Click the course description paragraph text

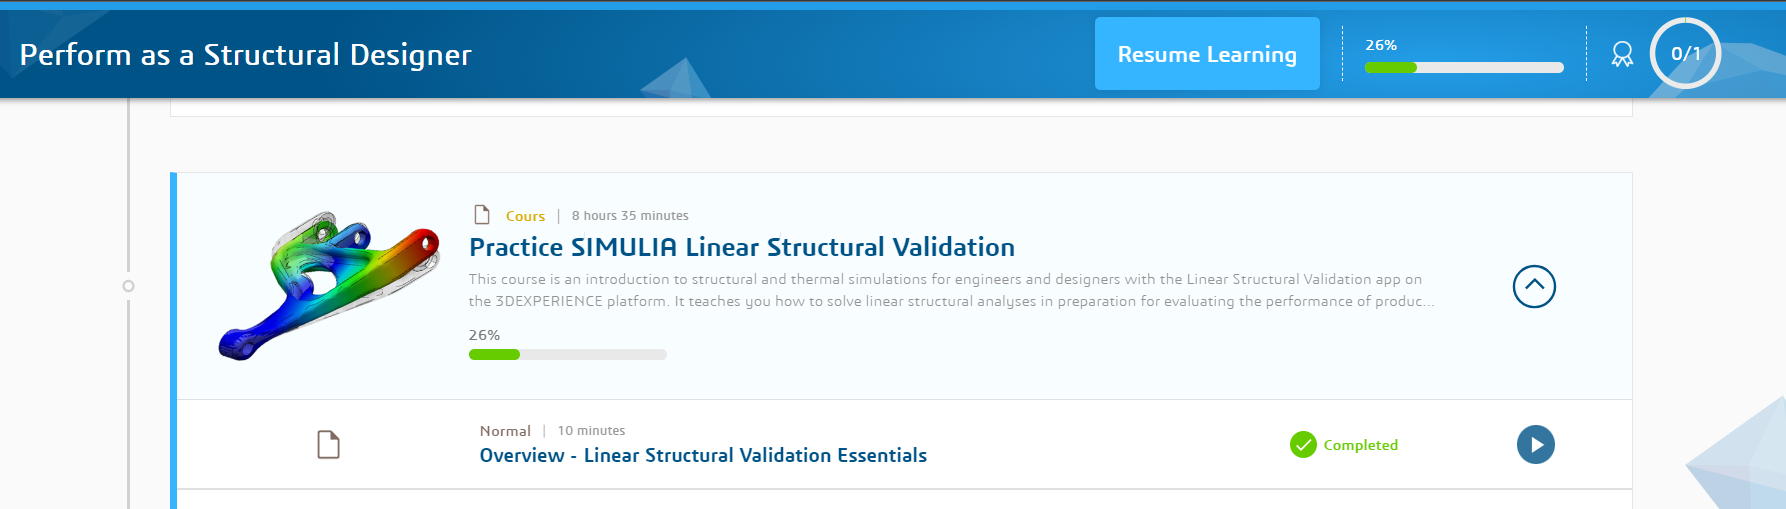pyautogui.click(x=950, y=290)
